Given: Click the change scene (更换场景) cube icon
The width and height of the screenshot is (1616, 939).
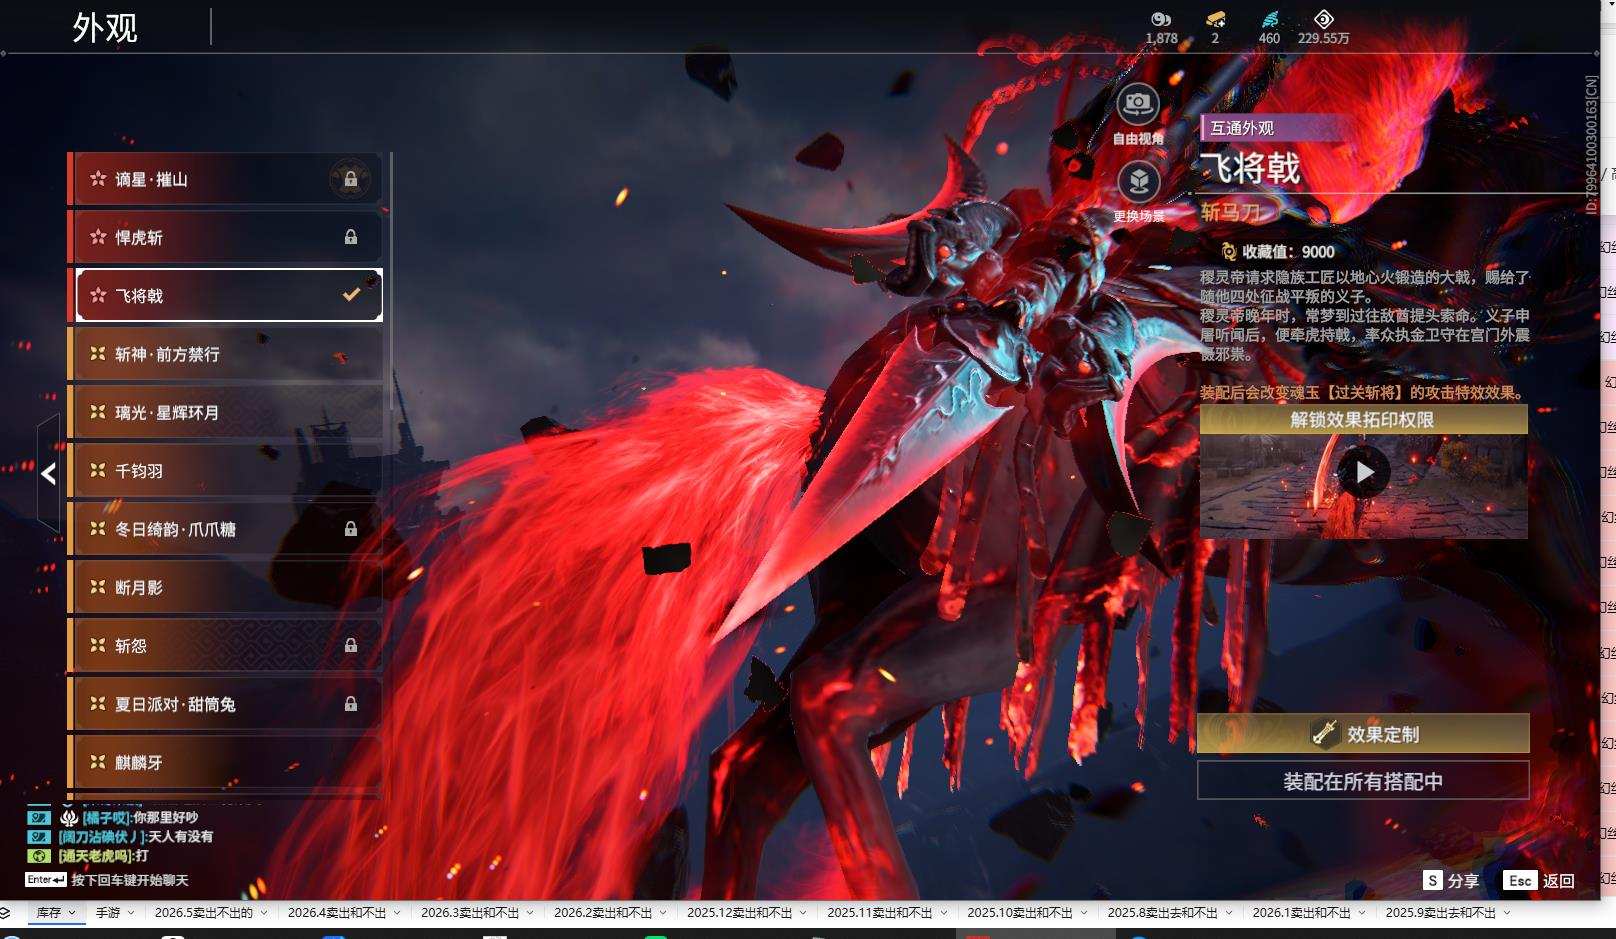Looking at the screenshot, I should click(x=1138, y=181).
